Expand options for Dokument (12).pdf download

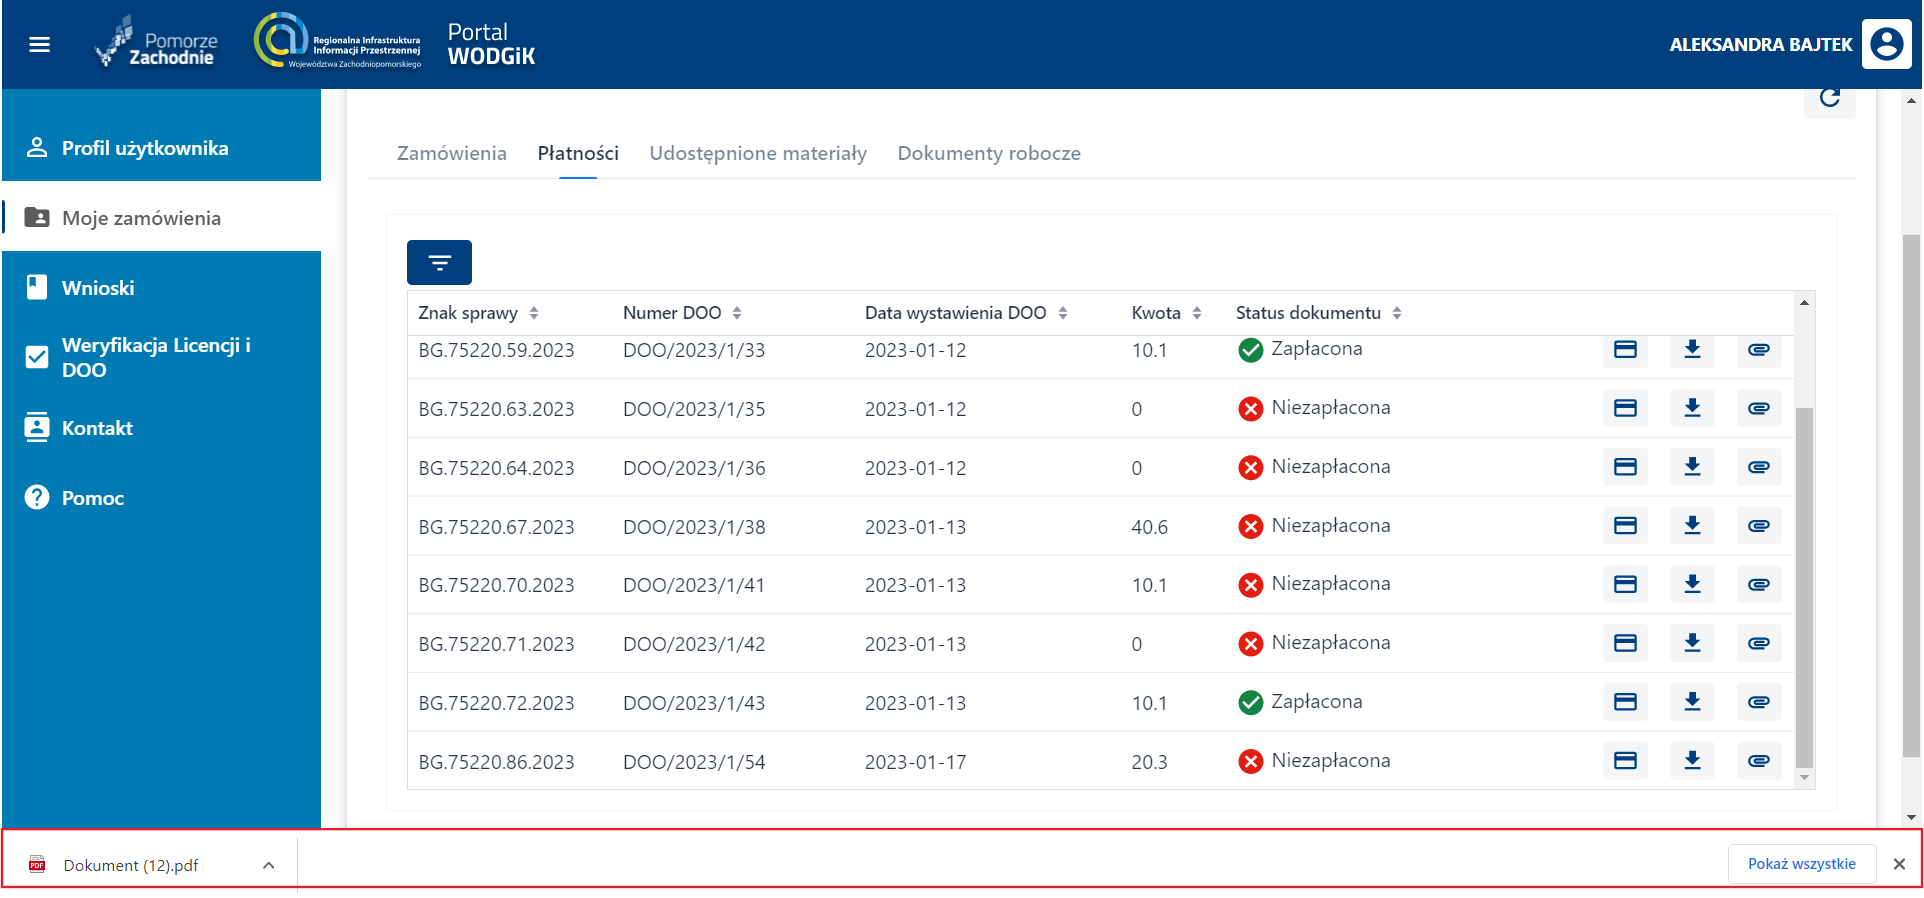coord(268,865)
